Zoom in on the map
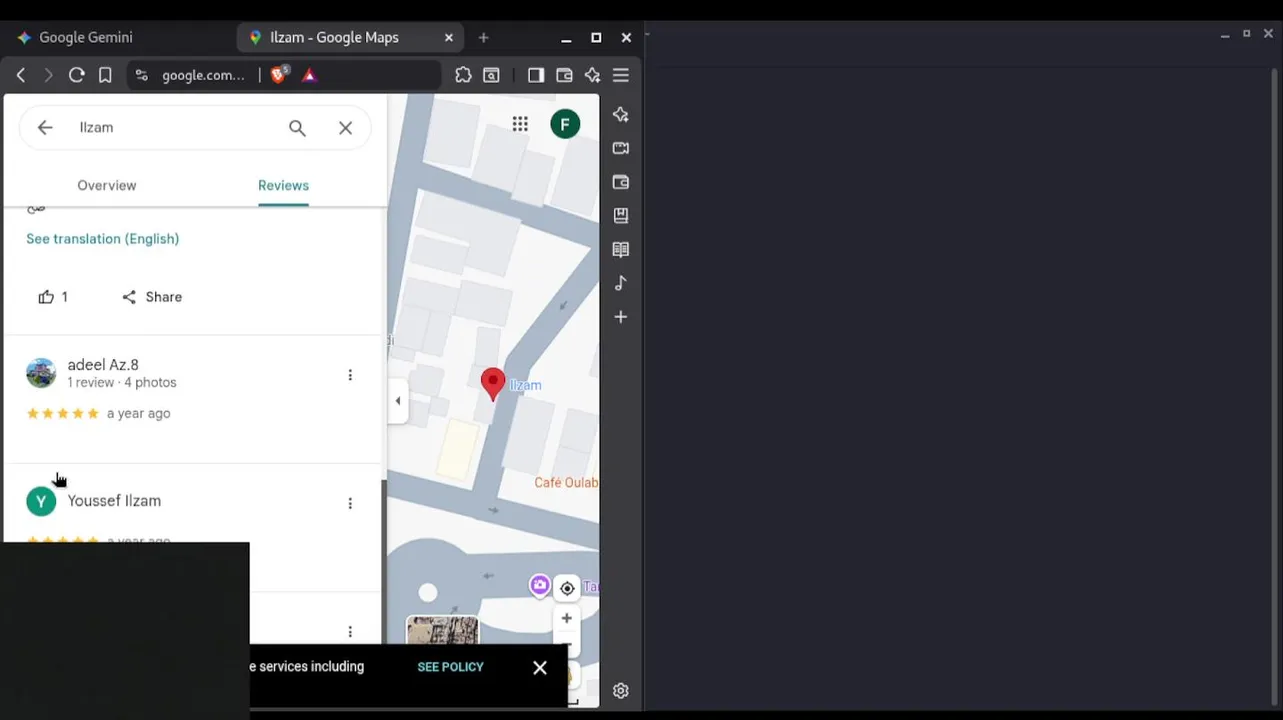This screenshot has height=720, width=1283. point(567,618)
